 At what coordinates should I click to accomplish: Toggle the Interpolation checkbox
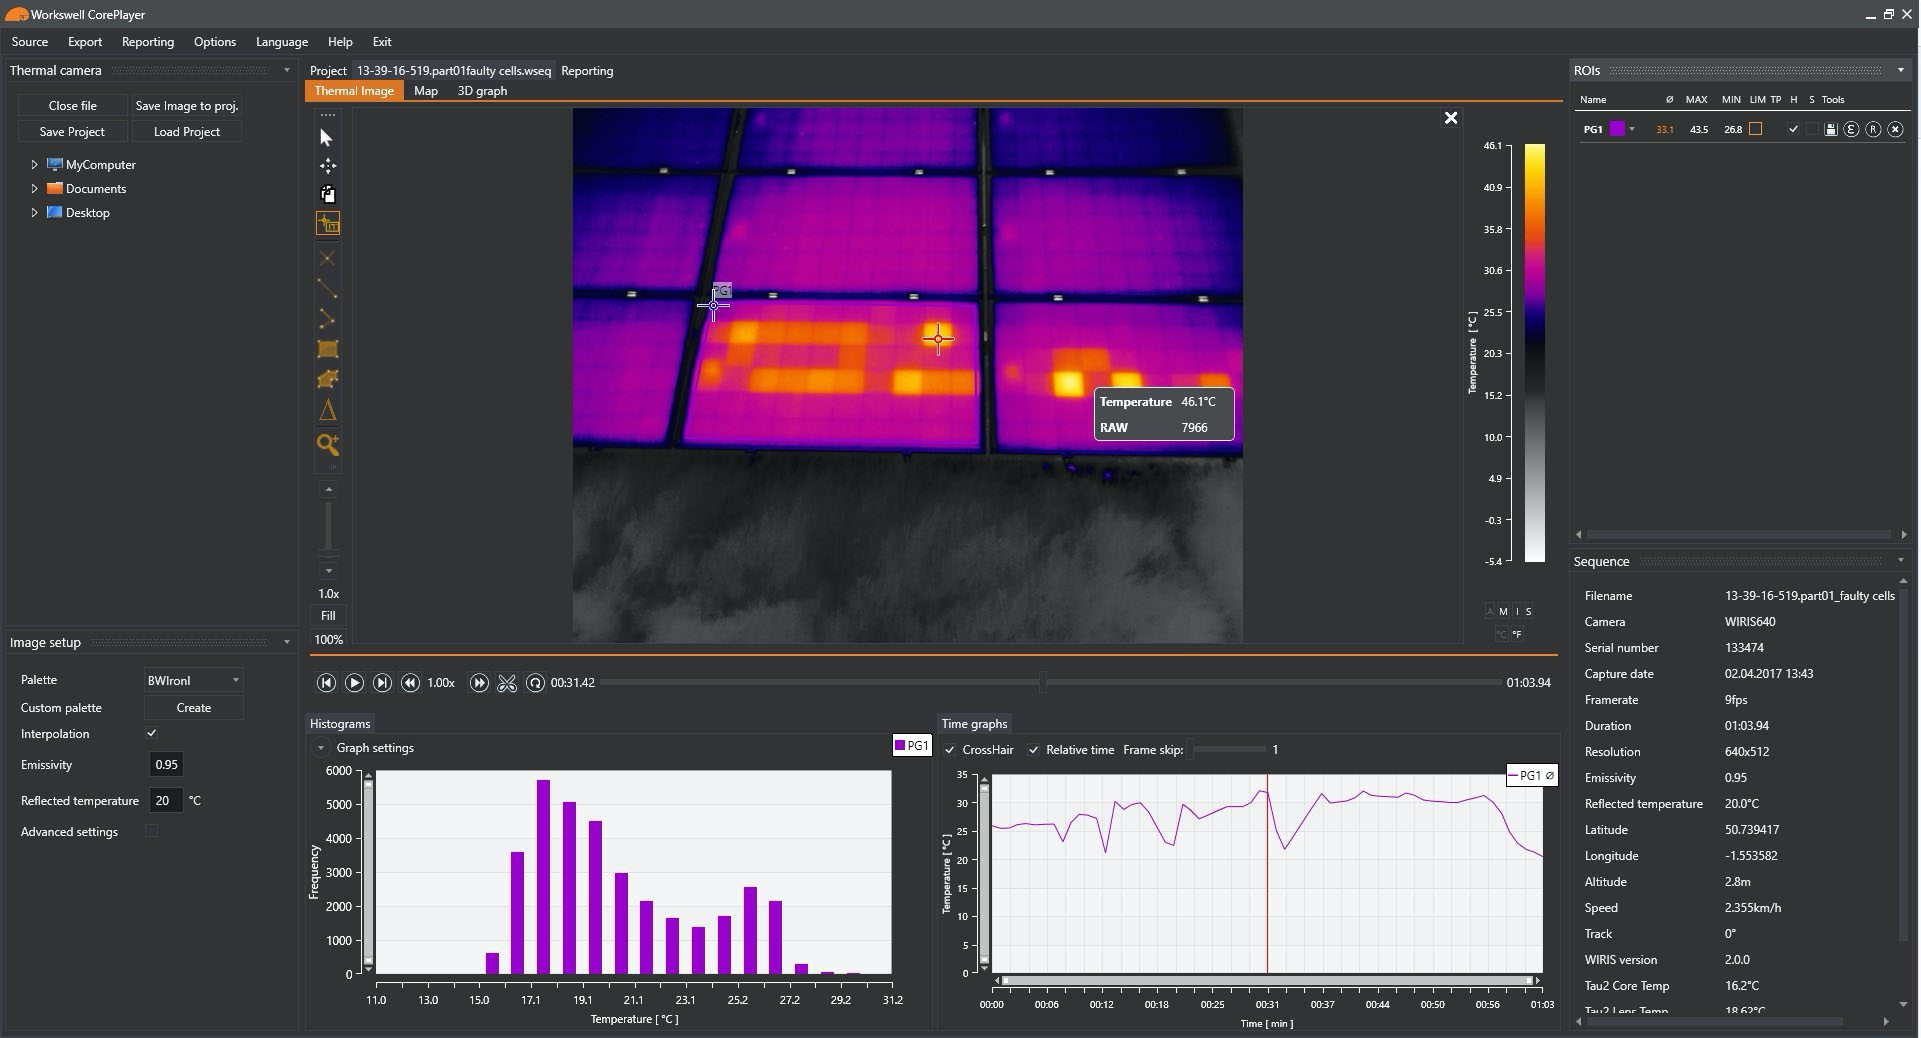[x=152, y=733]
